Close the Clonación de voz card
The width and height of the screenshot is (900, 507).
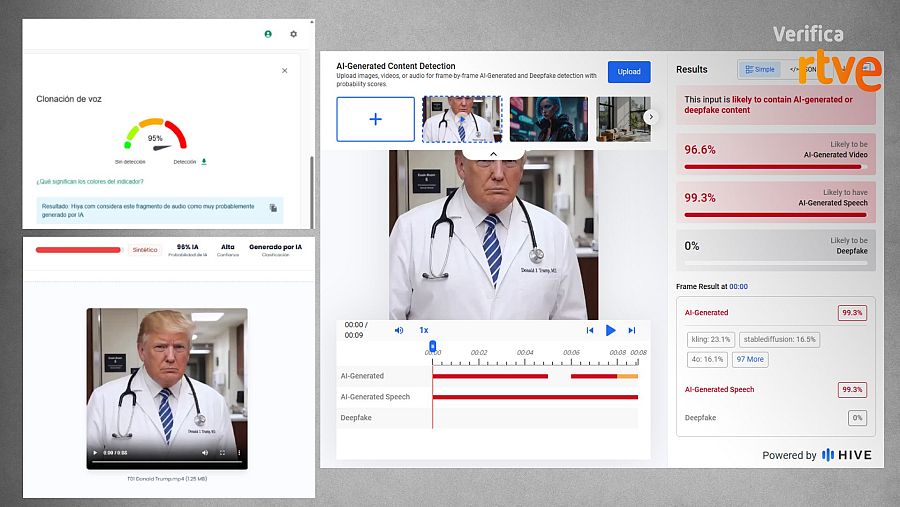coord(285,71)
